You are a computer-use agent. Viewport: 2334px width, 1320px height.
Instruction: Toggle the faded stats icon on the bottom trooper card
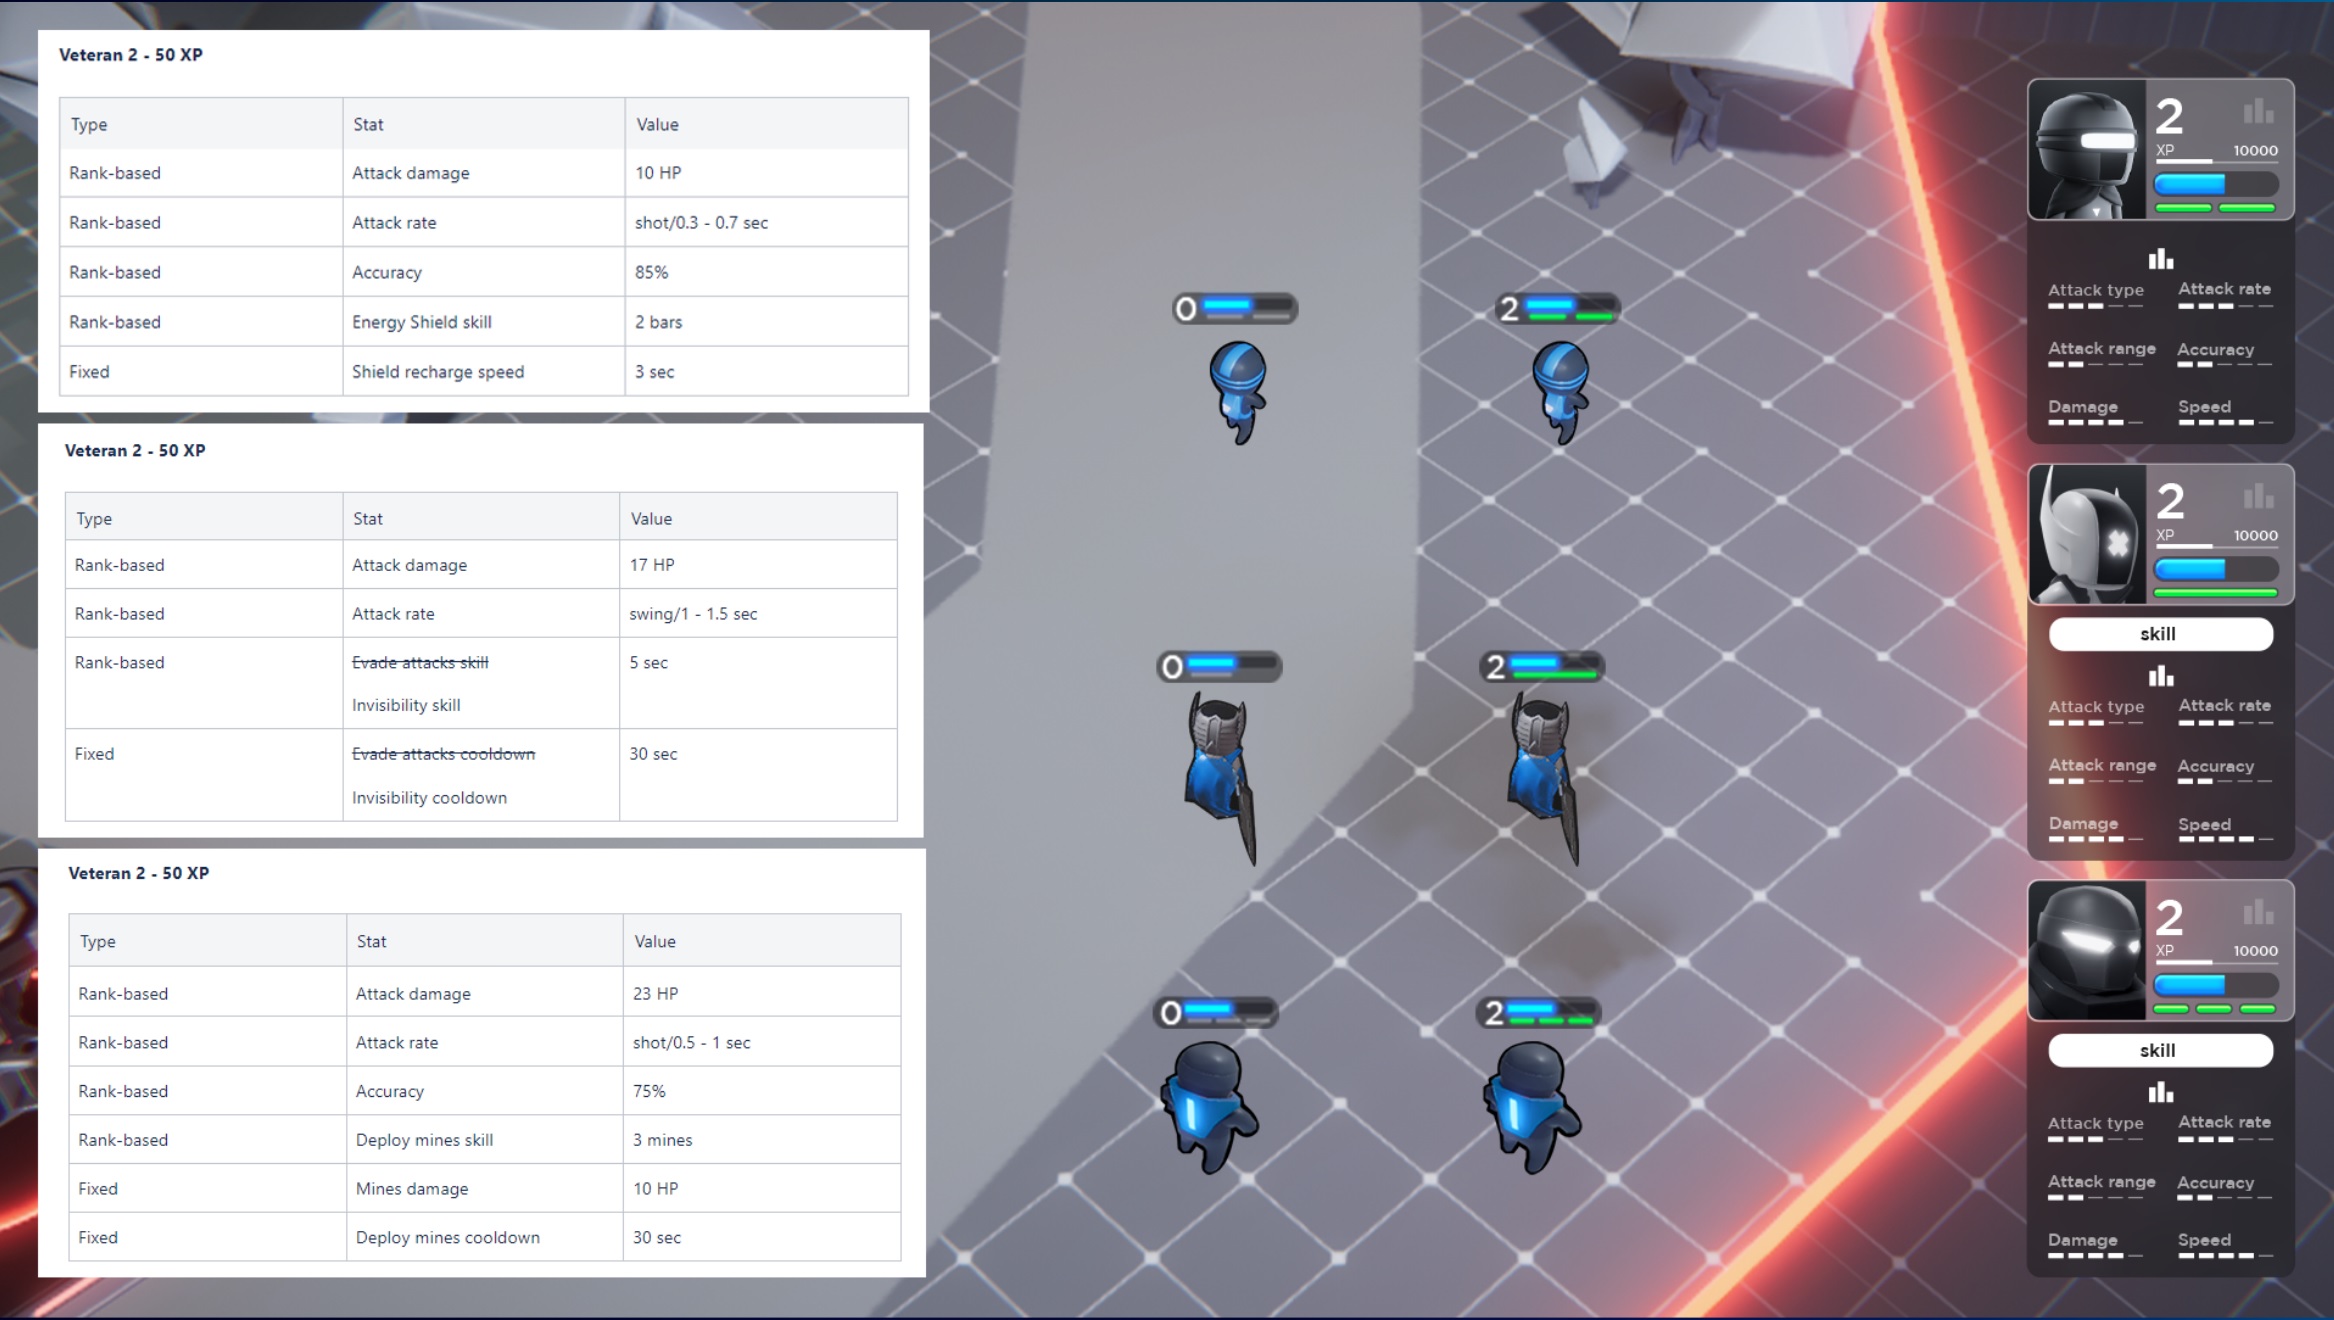coord(2257,912)
